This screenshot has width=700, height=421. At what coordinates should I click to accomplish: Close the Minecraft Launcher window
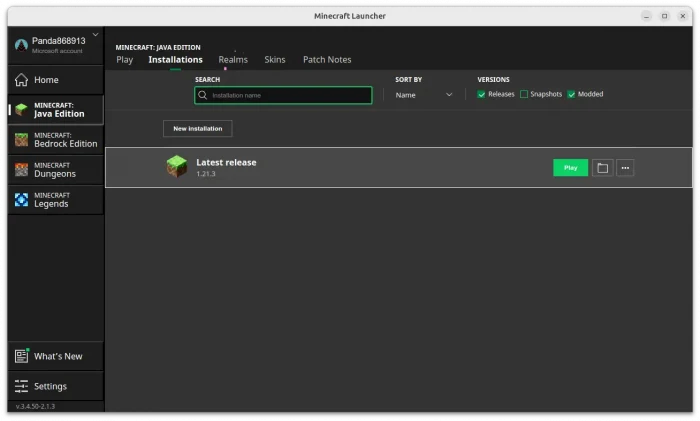[683, 16]
